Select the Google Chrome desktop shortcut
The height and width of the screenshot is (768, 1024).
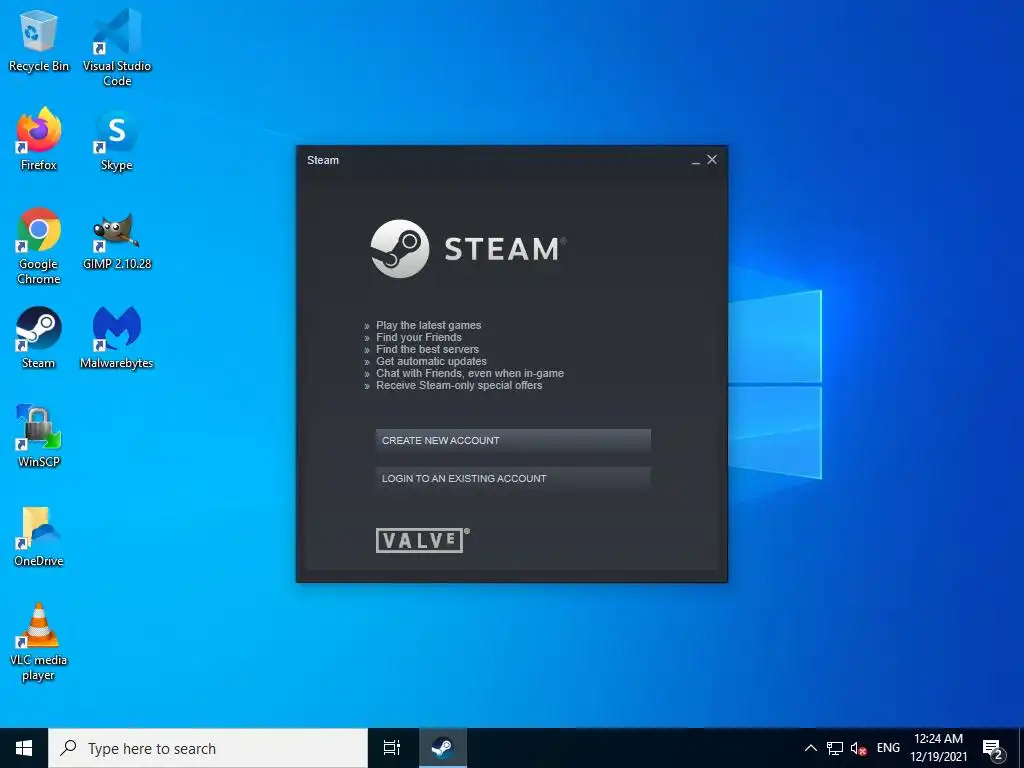39,246
